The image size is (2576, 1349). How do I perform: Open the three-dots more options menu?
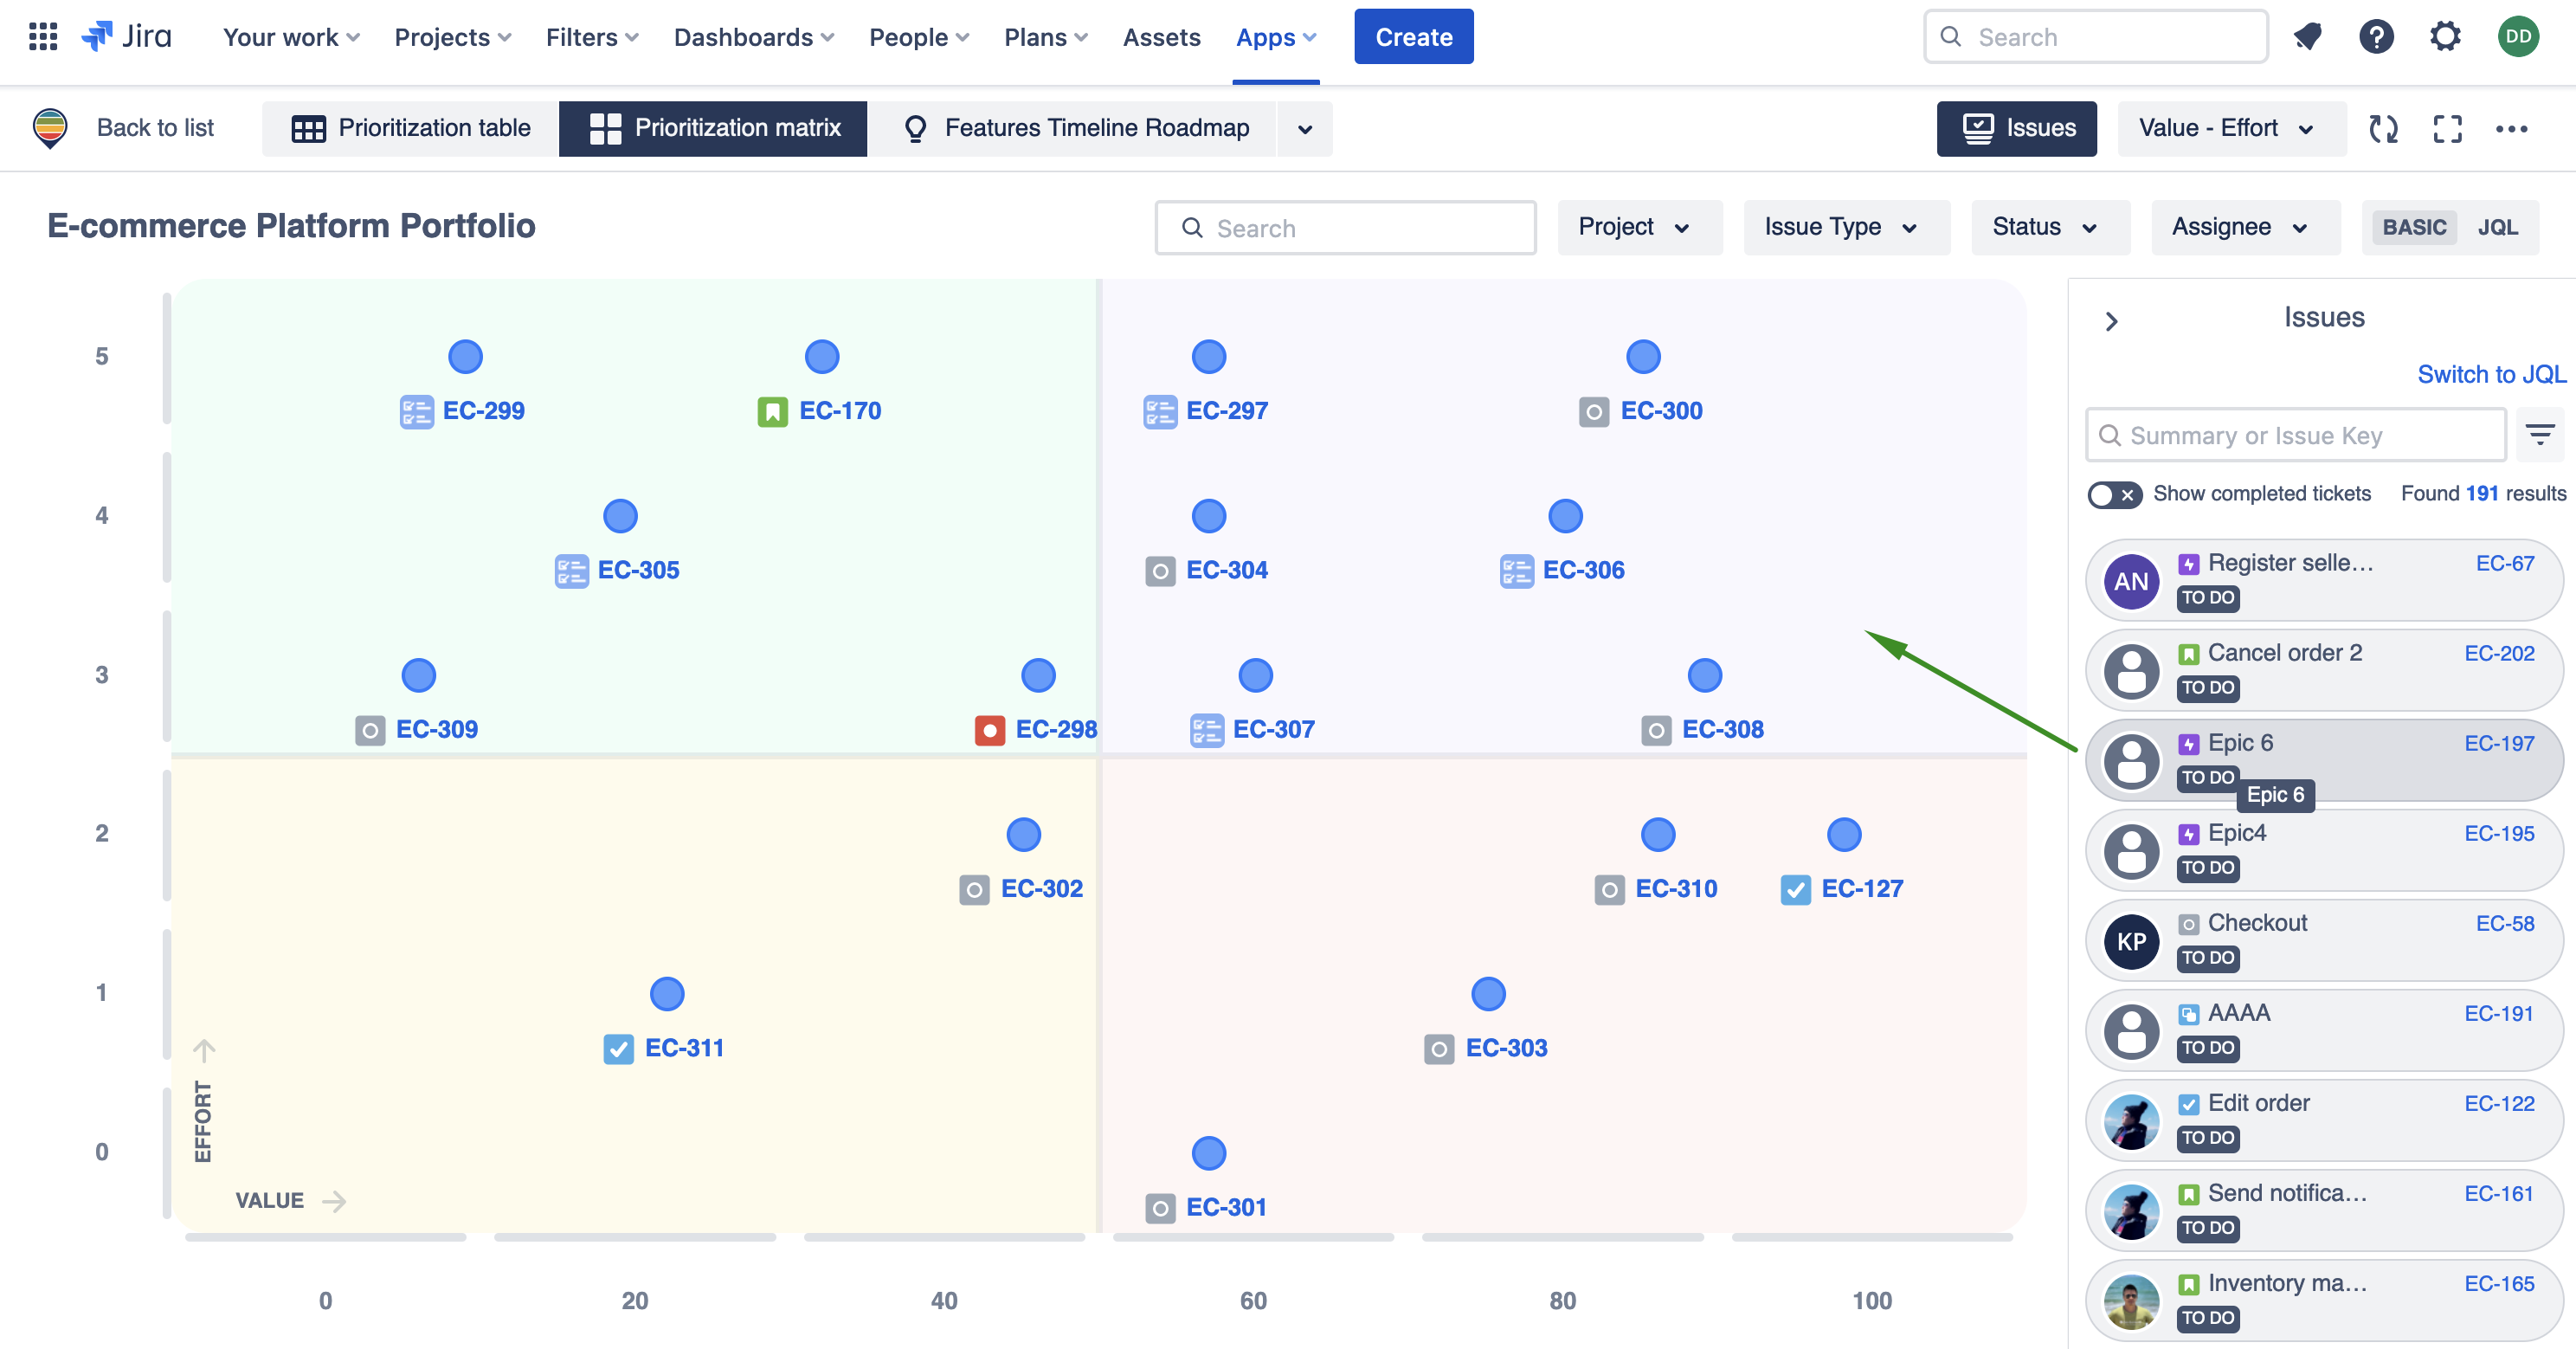click(2511, 128)
